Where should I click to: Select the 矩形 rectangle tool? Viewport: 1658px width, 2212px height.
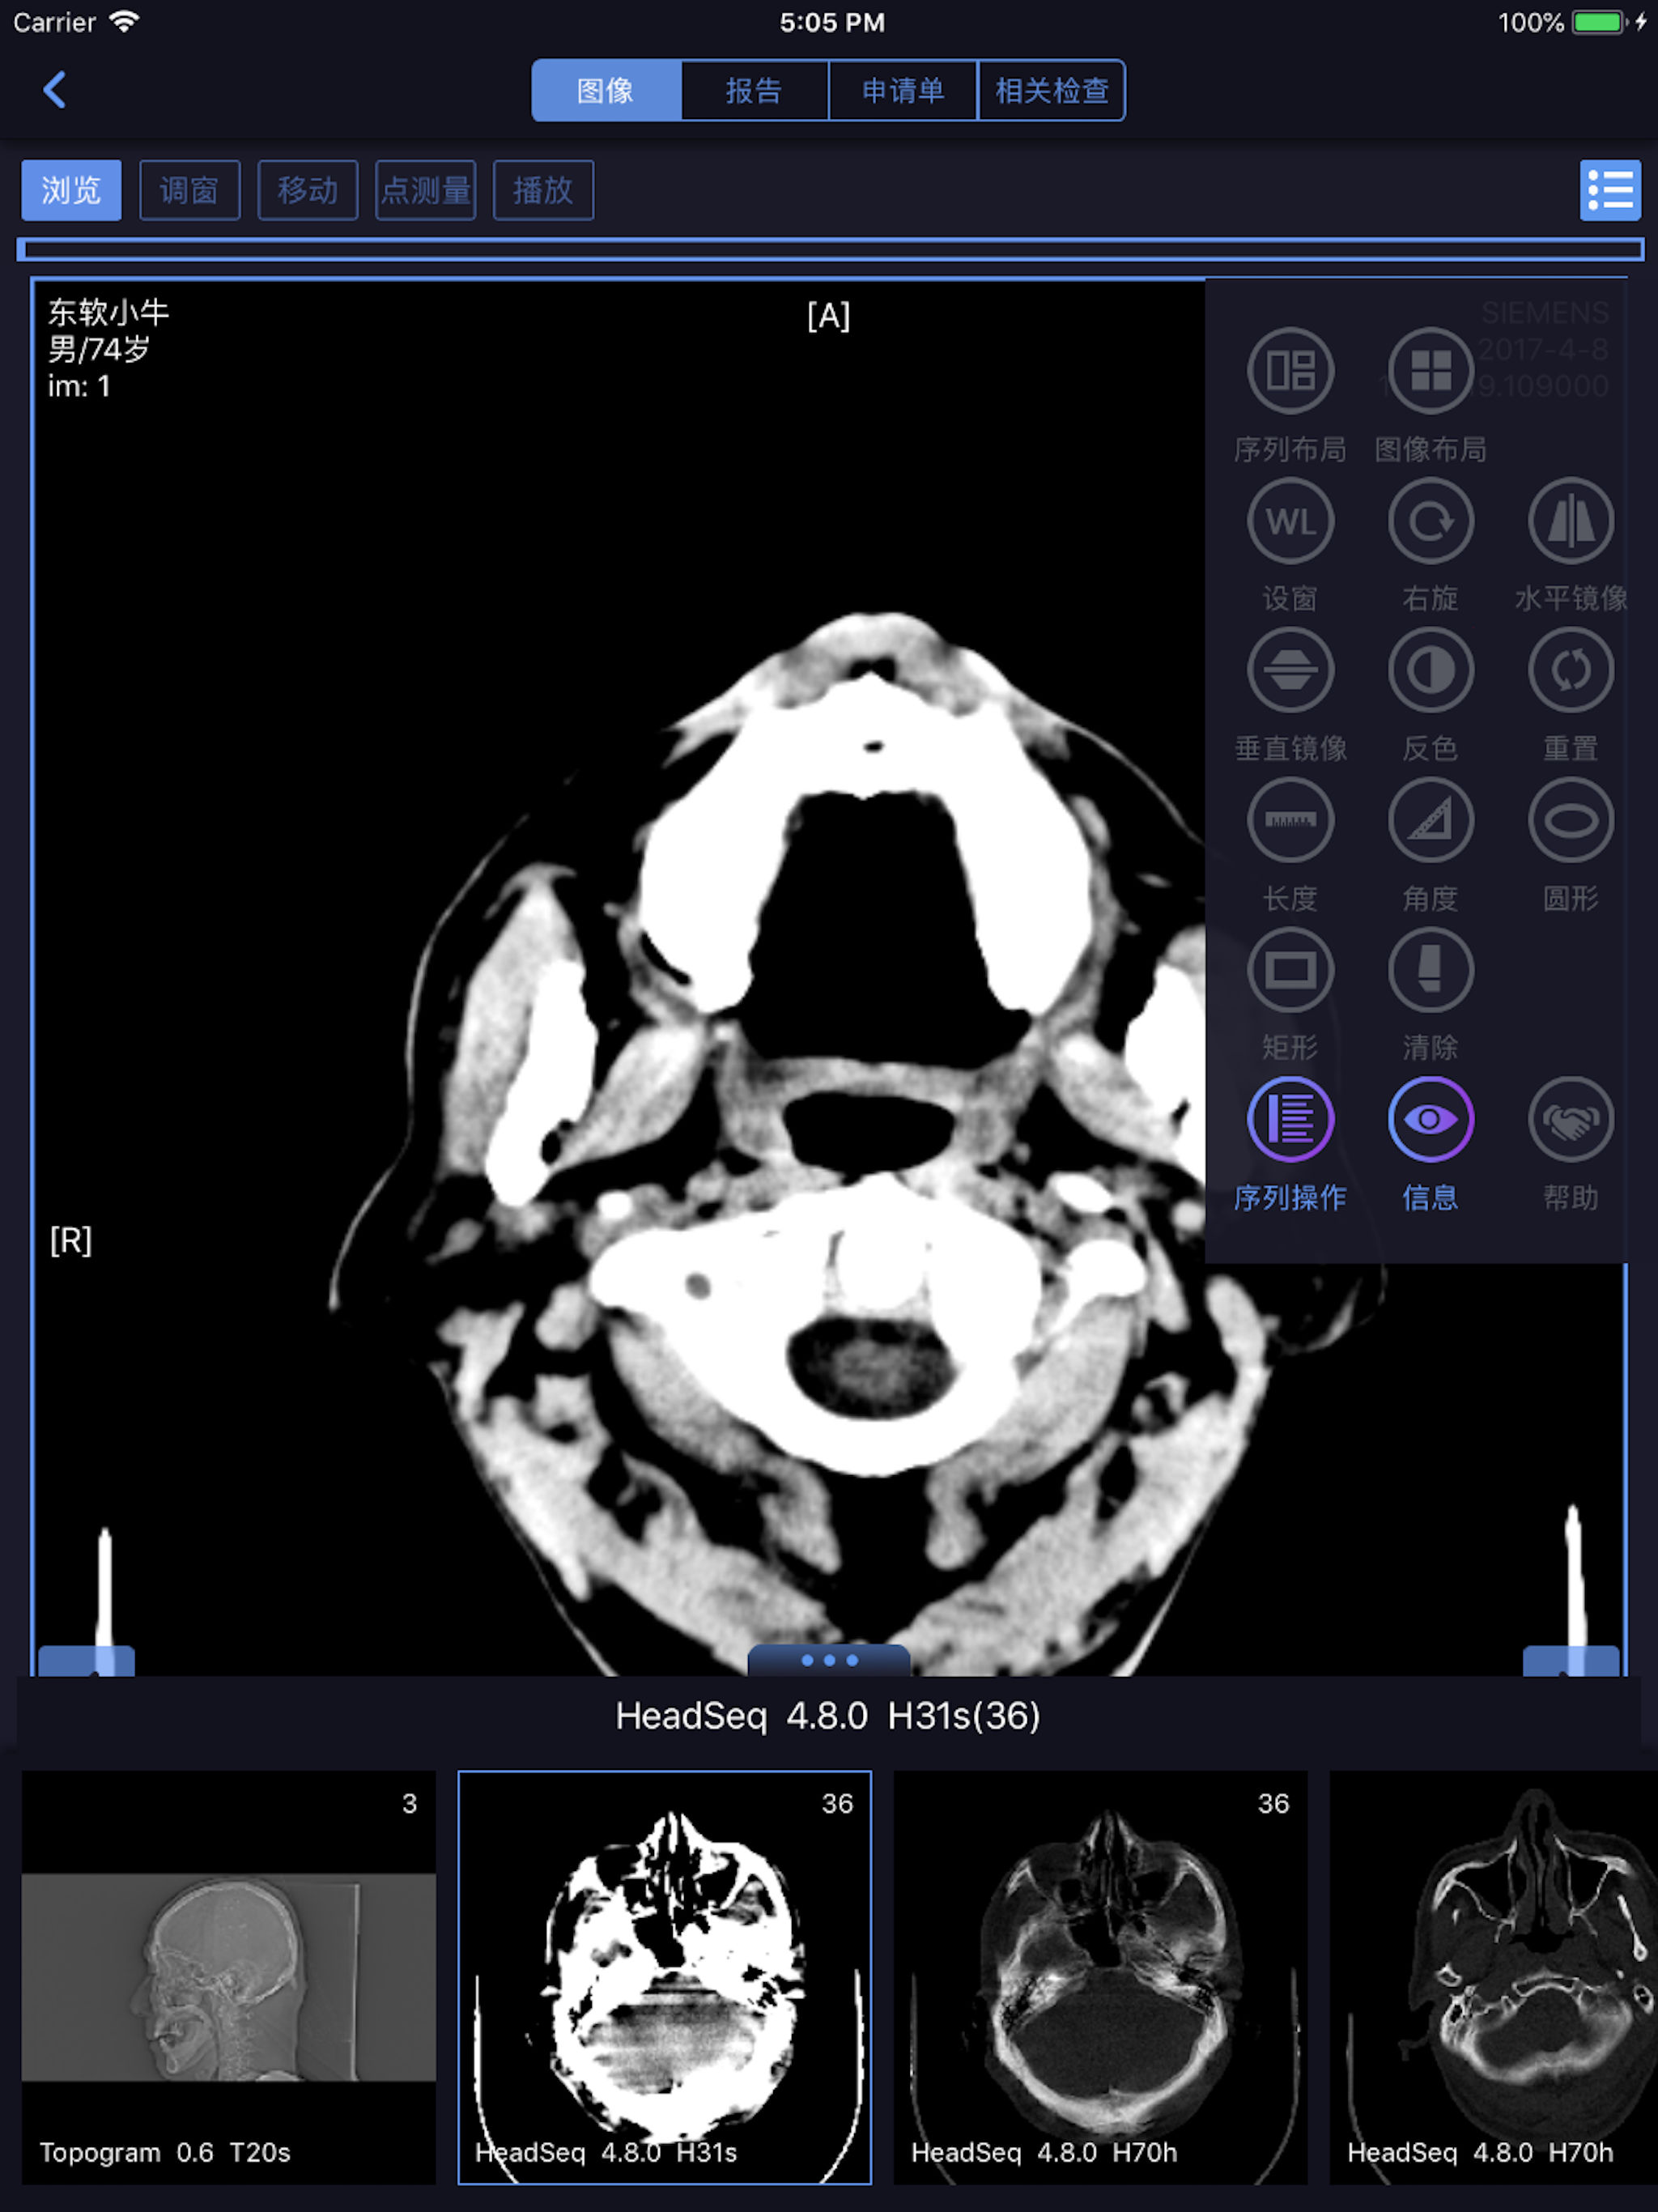tap(1290, 970)
